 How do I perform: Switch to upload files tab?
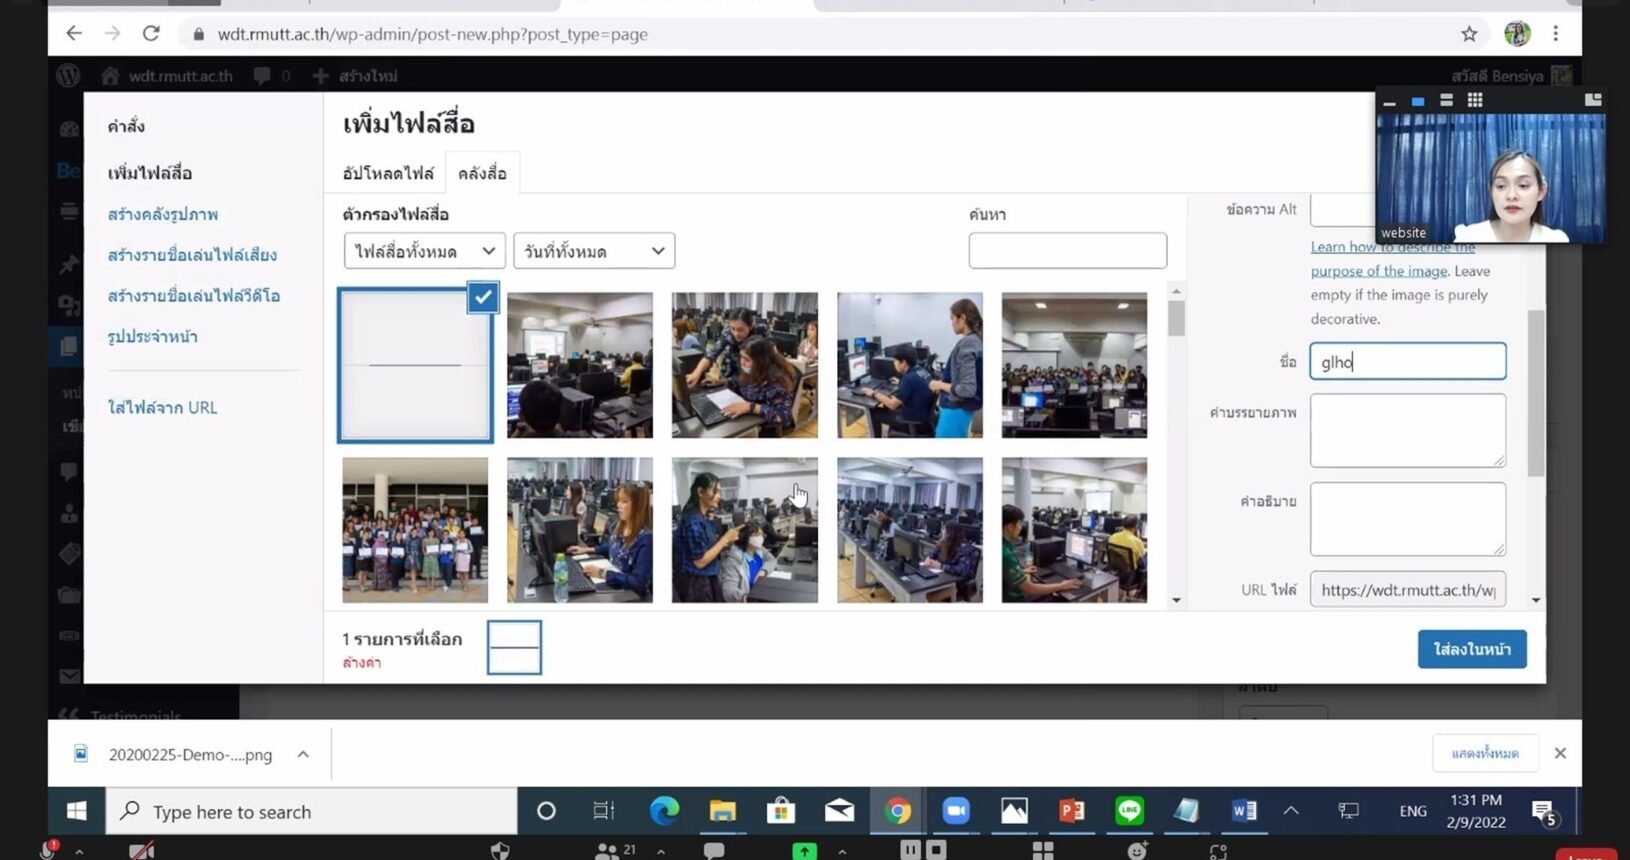[x=388, y=173]
